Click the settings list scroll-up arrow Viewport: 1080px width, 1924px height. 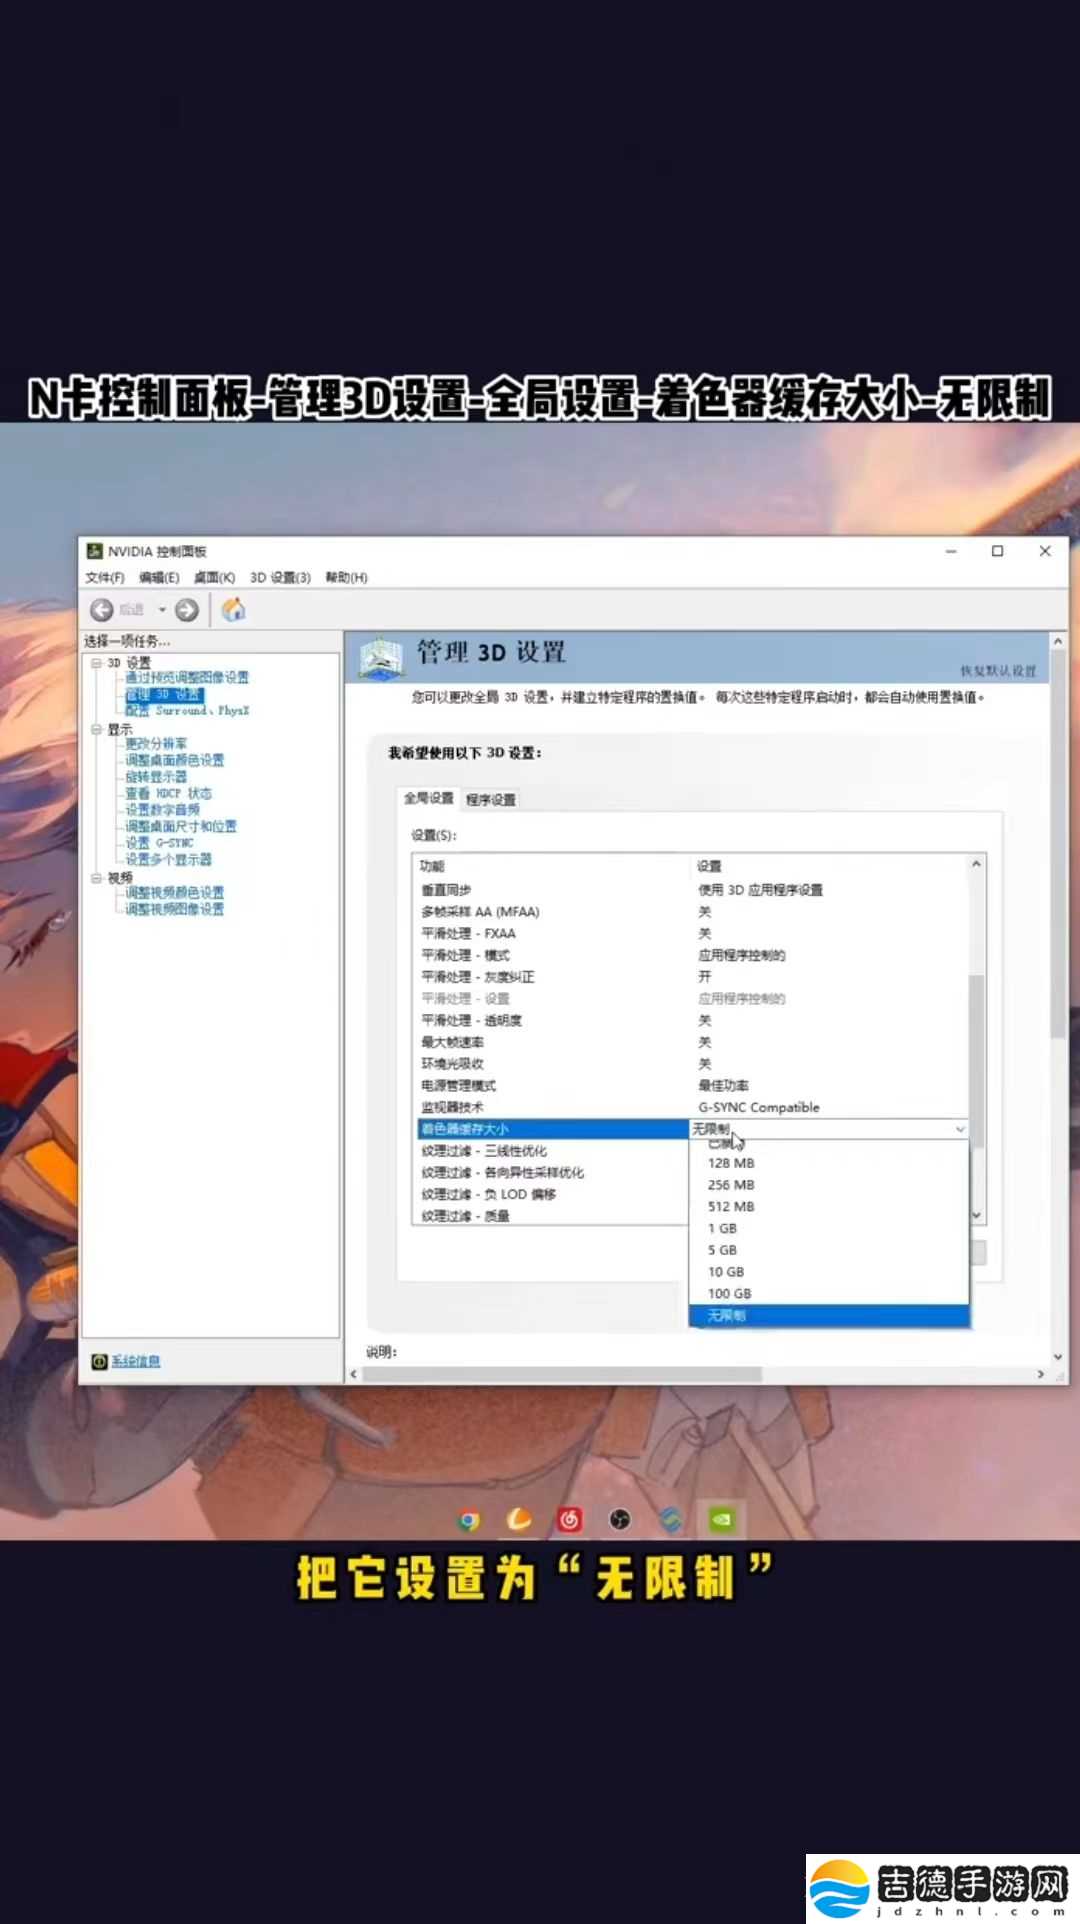[x=977, y=863]
